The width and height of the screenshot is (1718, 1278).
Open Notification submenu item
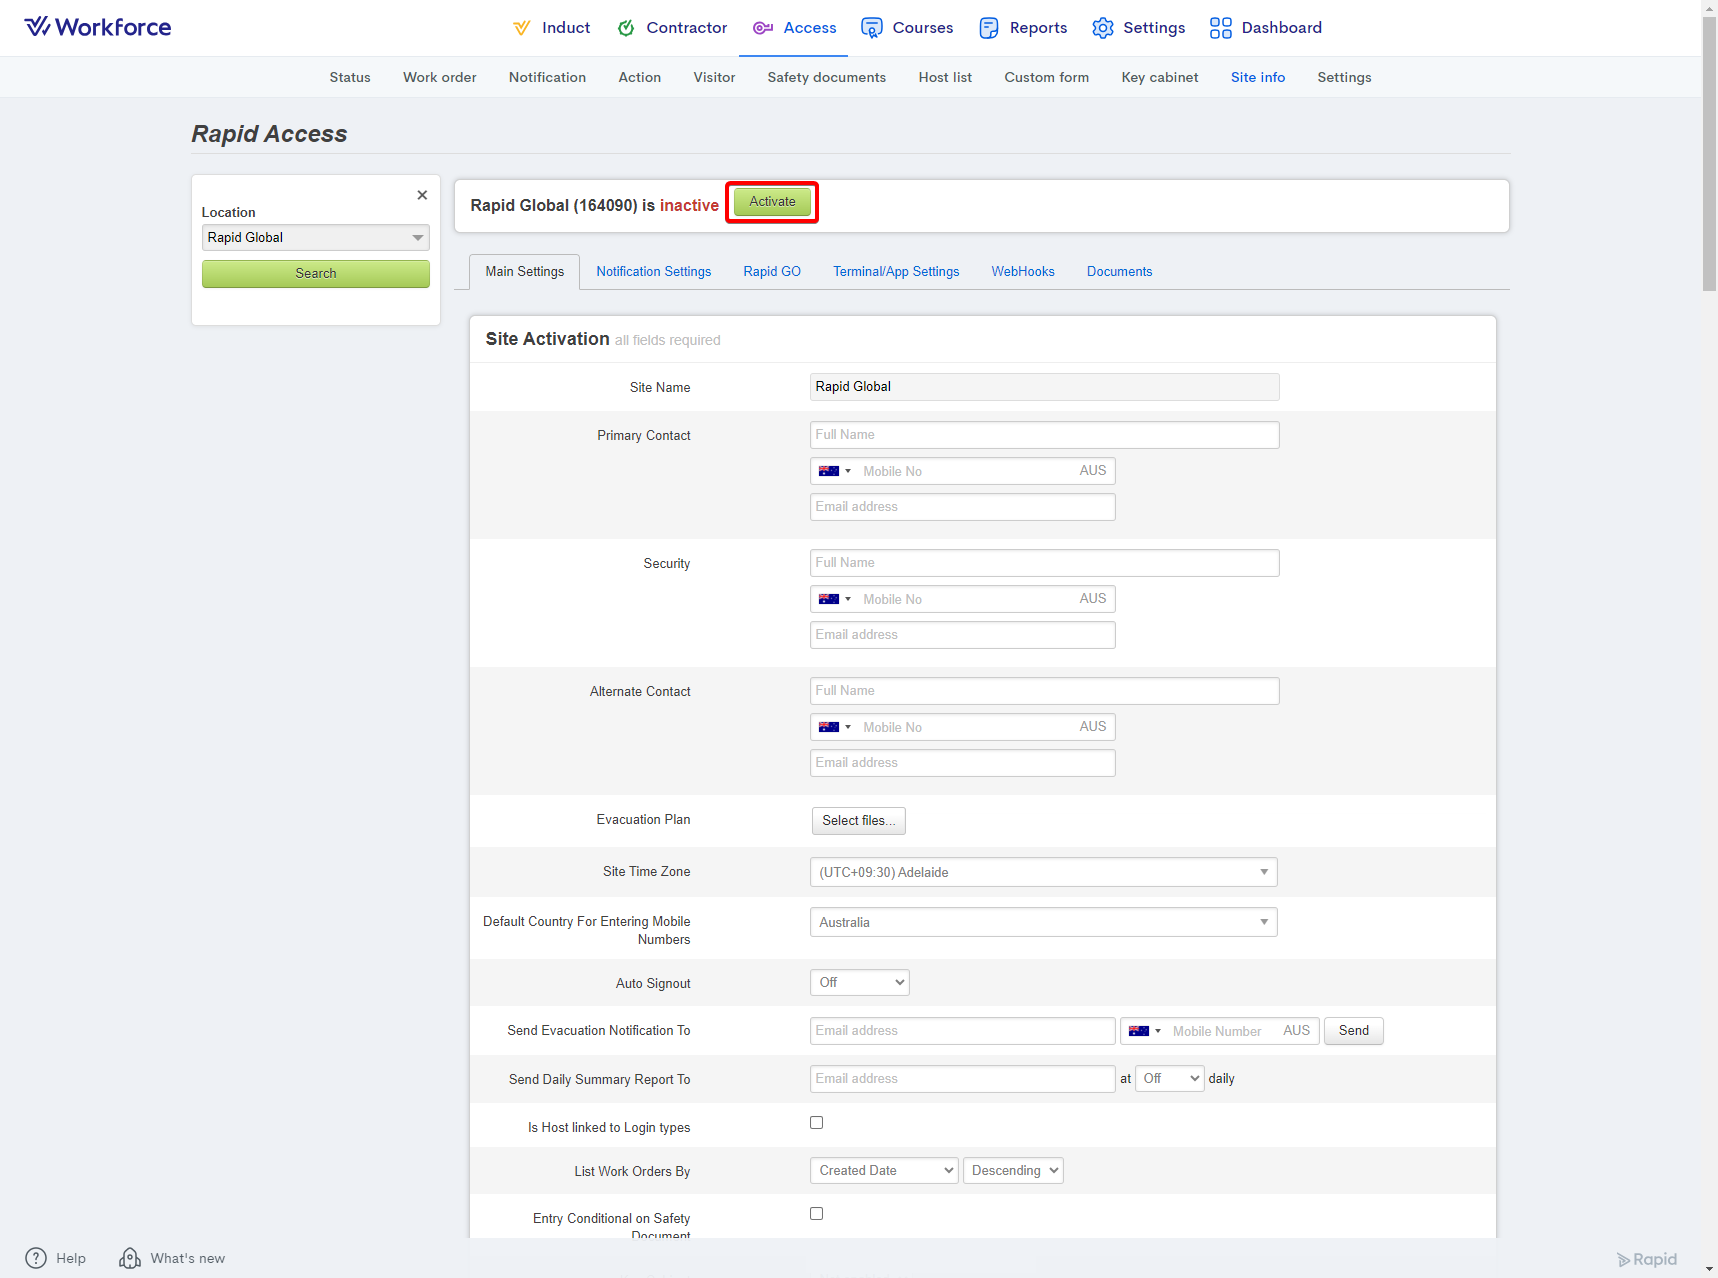[547, 77]
